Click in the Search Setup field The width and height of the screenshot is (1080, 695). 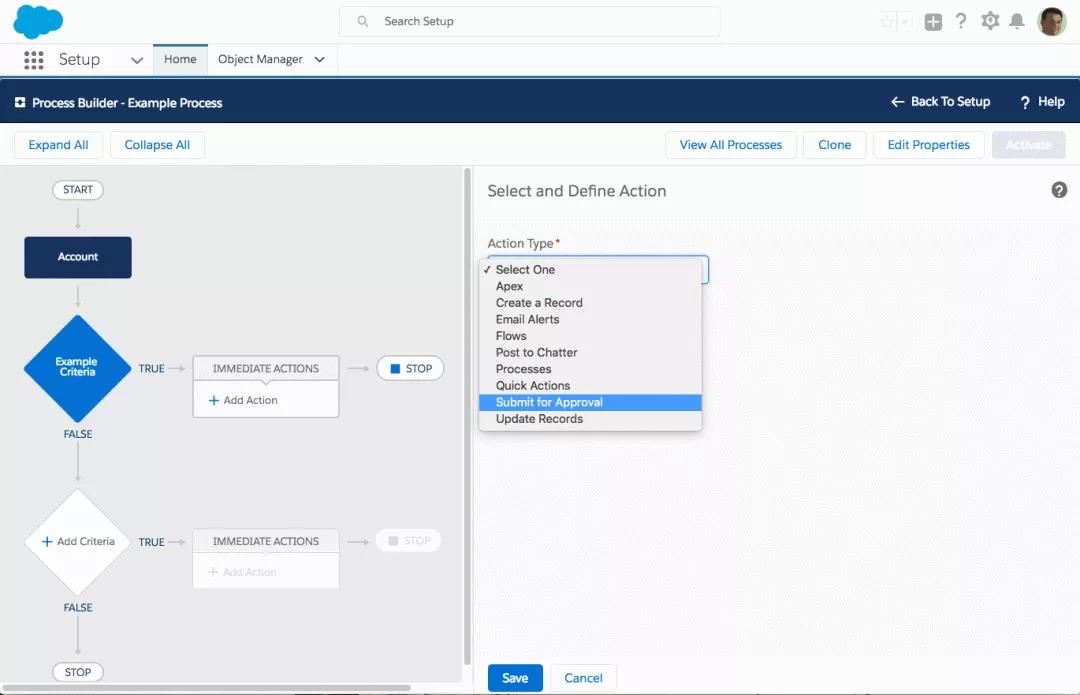pyautogui.click(x=530, y=21)
